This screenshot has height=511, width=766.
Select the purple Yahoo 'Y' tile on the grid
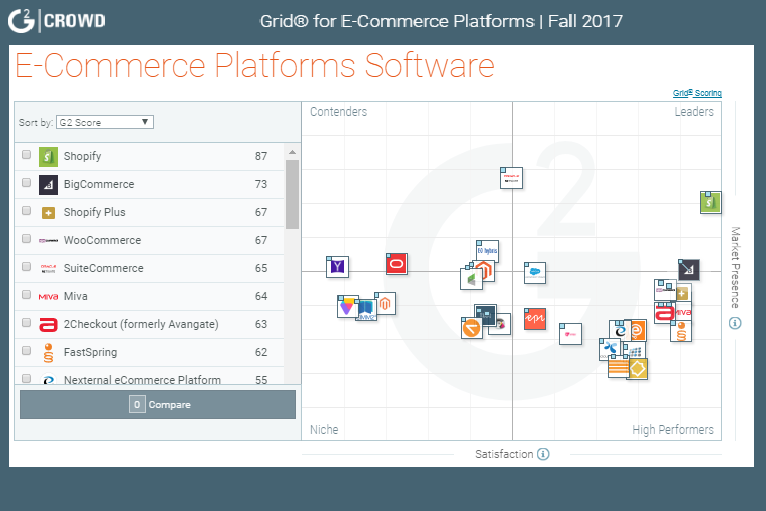pyautogui.click(x=337, y=267)
